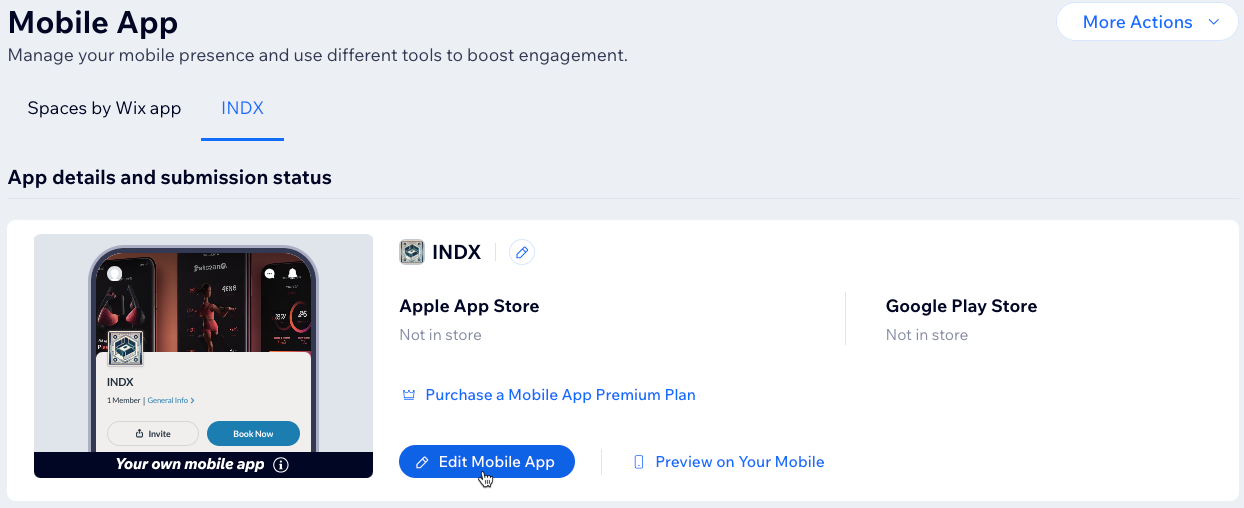
Task: Tap the profile avatar in phone preview
Action: point(115,274)
